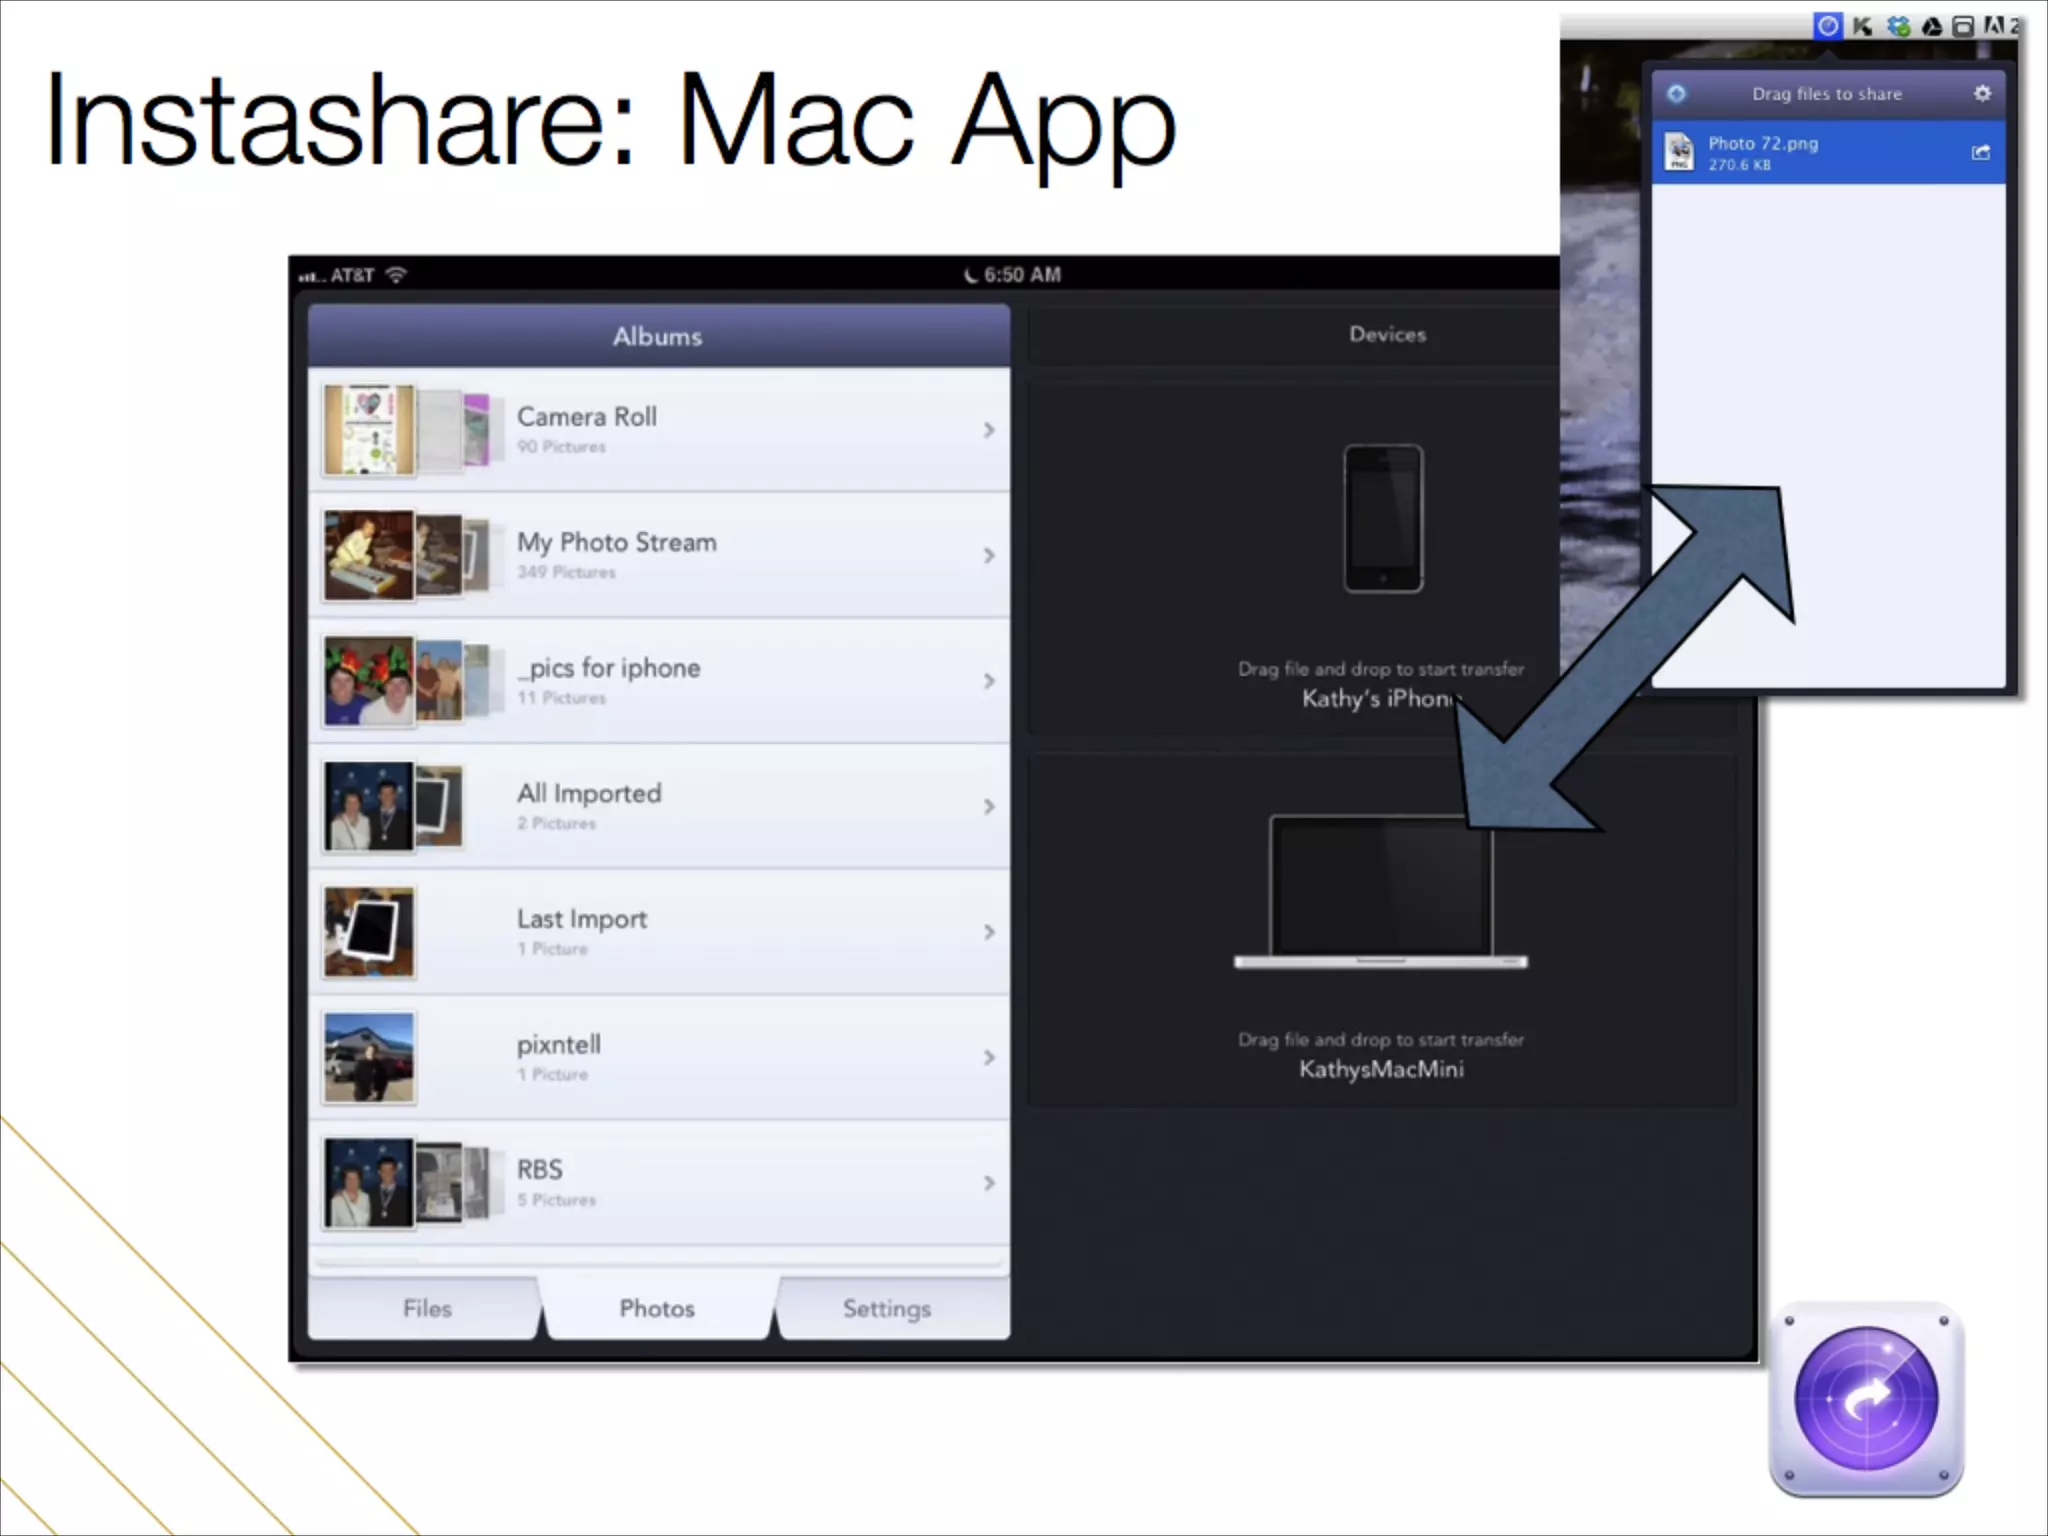
Task: Click the Instashare logo in popup header
Action: coord(1677,93)
